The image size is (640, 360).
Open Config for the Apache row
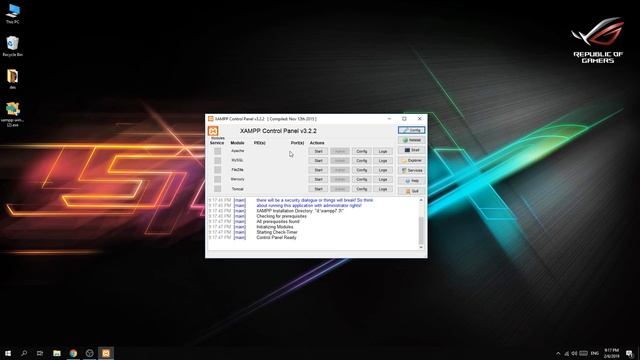click(362, 151)
